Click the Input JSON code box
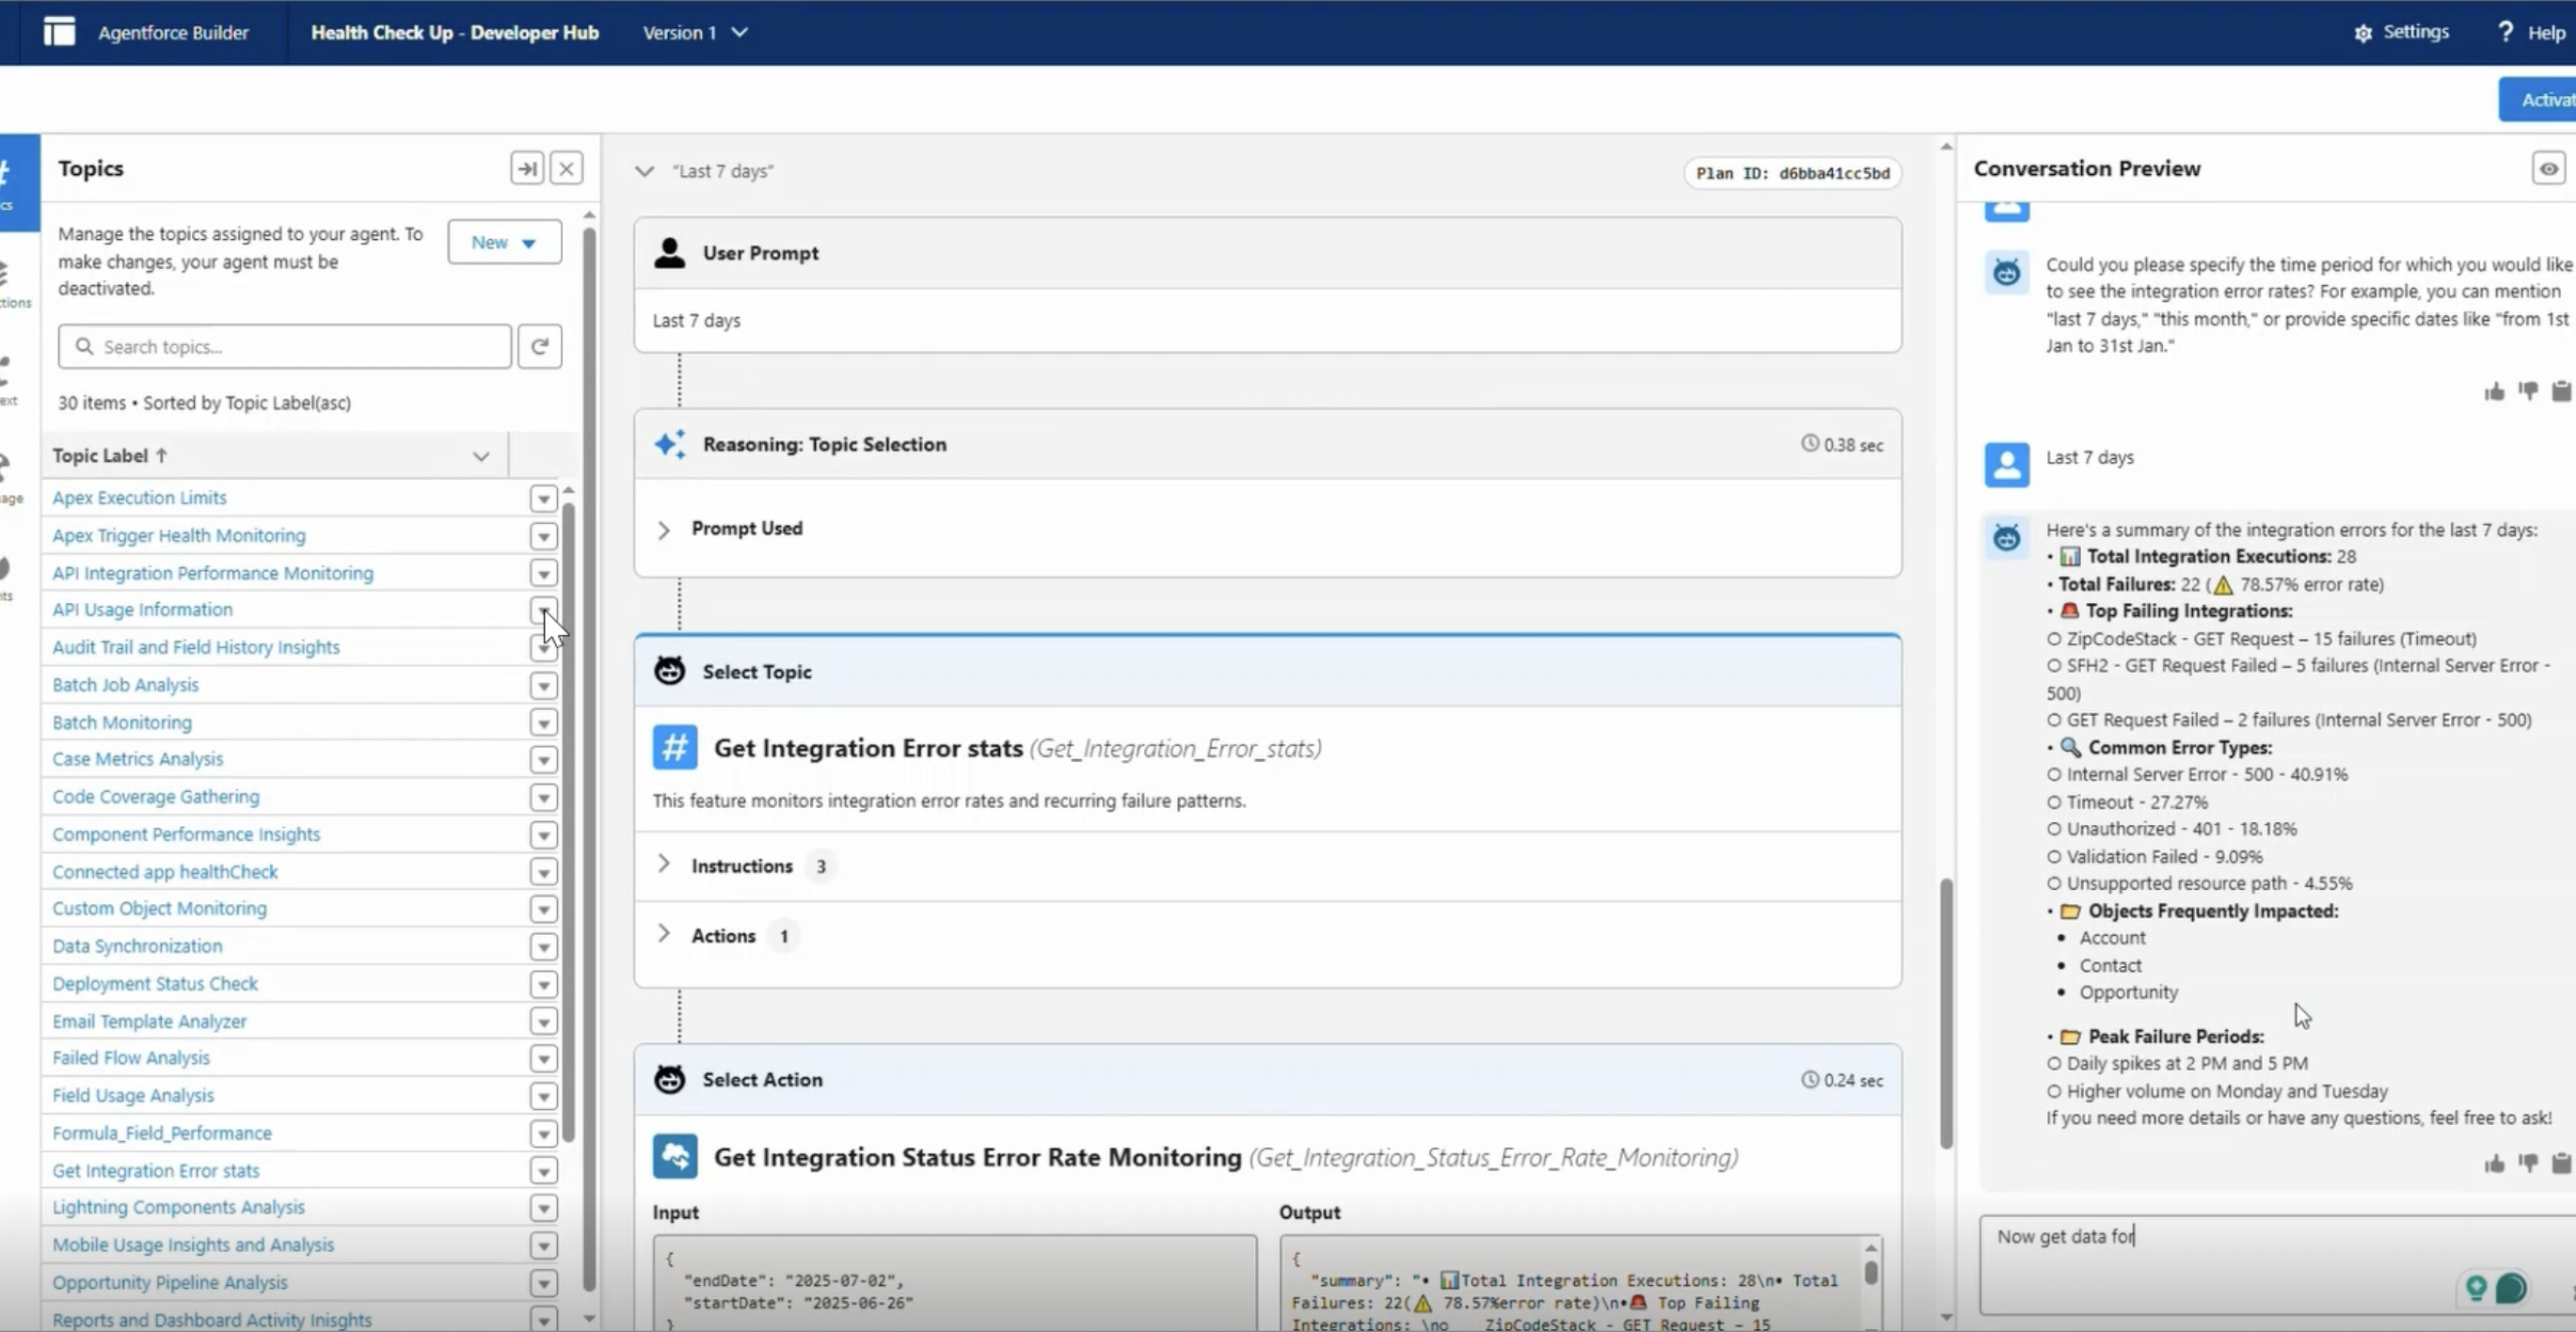The width and height of the screenshot is (2576, 1332). 955,1283
